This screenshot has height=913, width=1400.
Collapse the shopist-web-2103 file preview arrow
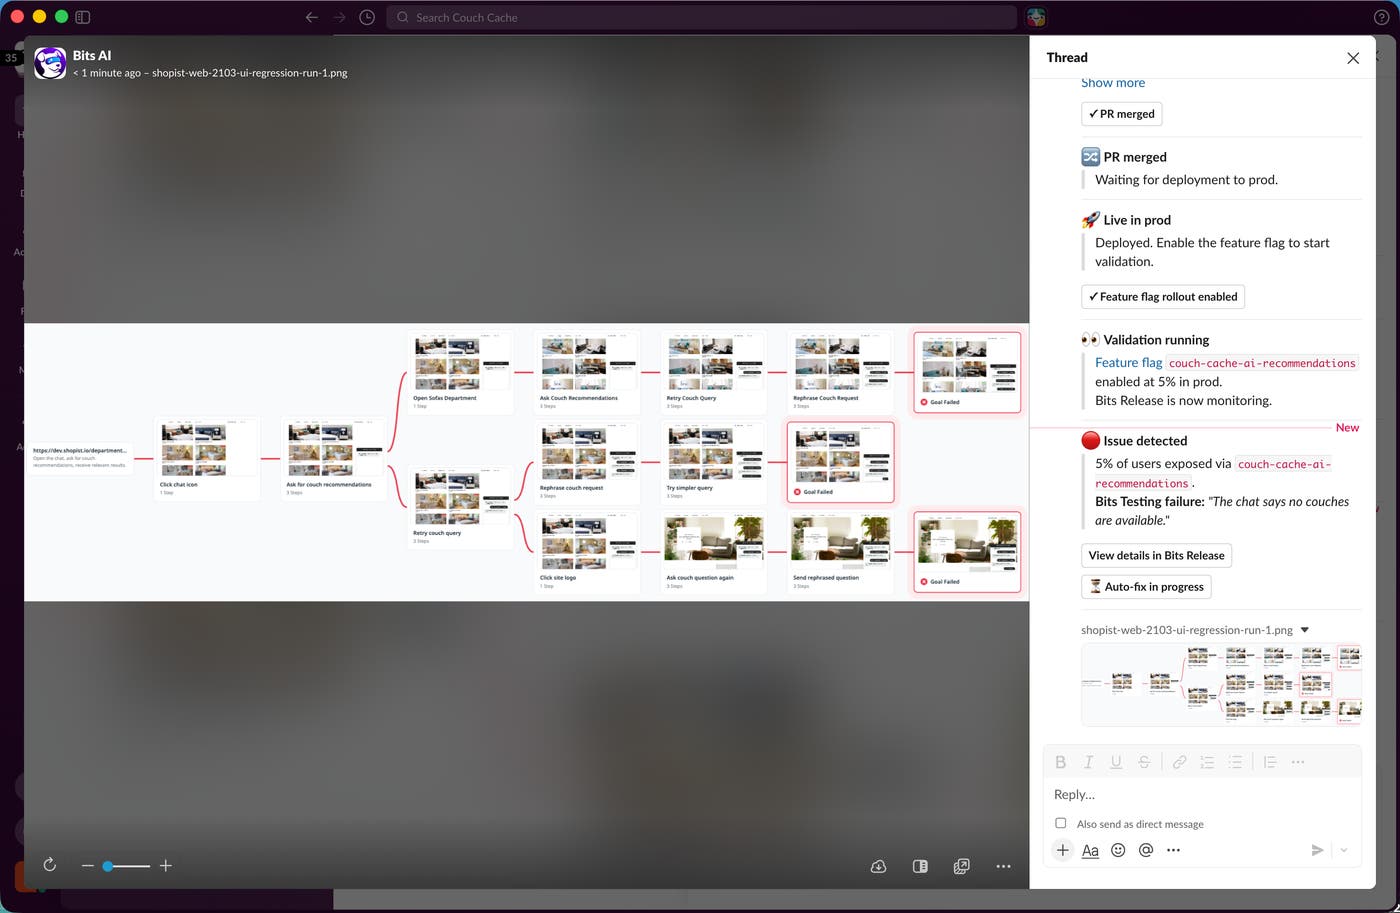click(x=1305, y=630)
